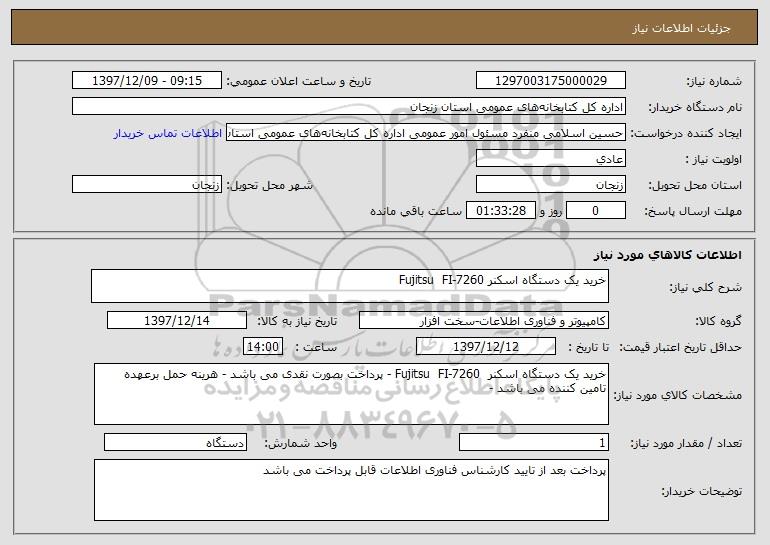Click the remaining time field 01:33:28
Image resolution: width=770 pixels, height=545 pixels.
click(x=500, y=211)
